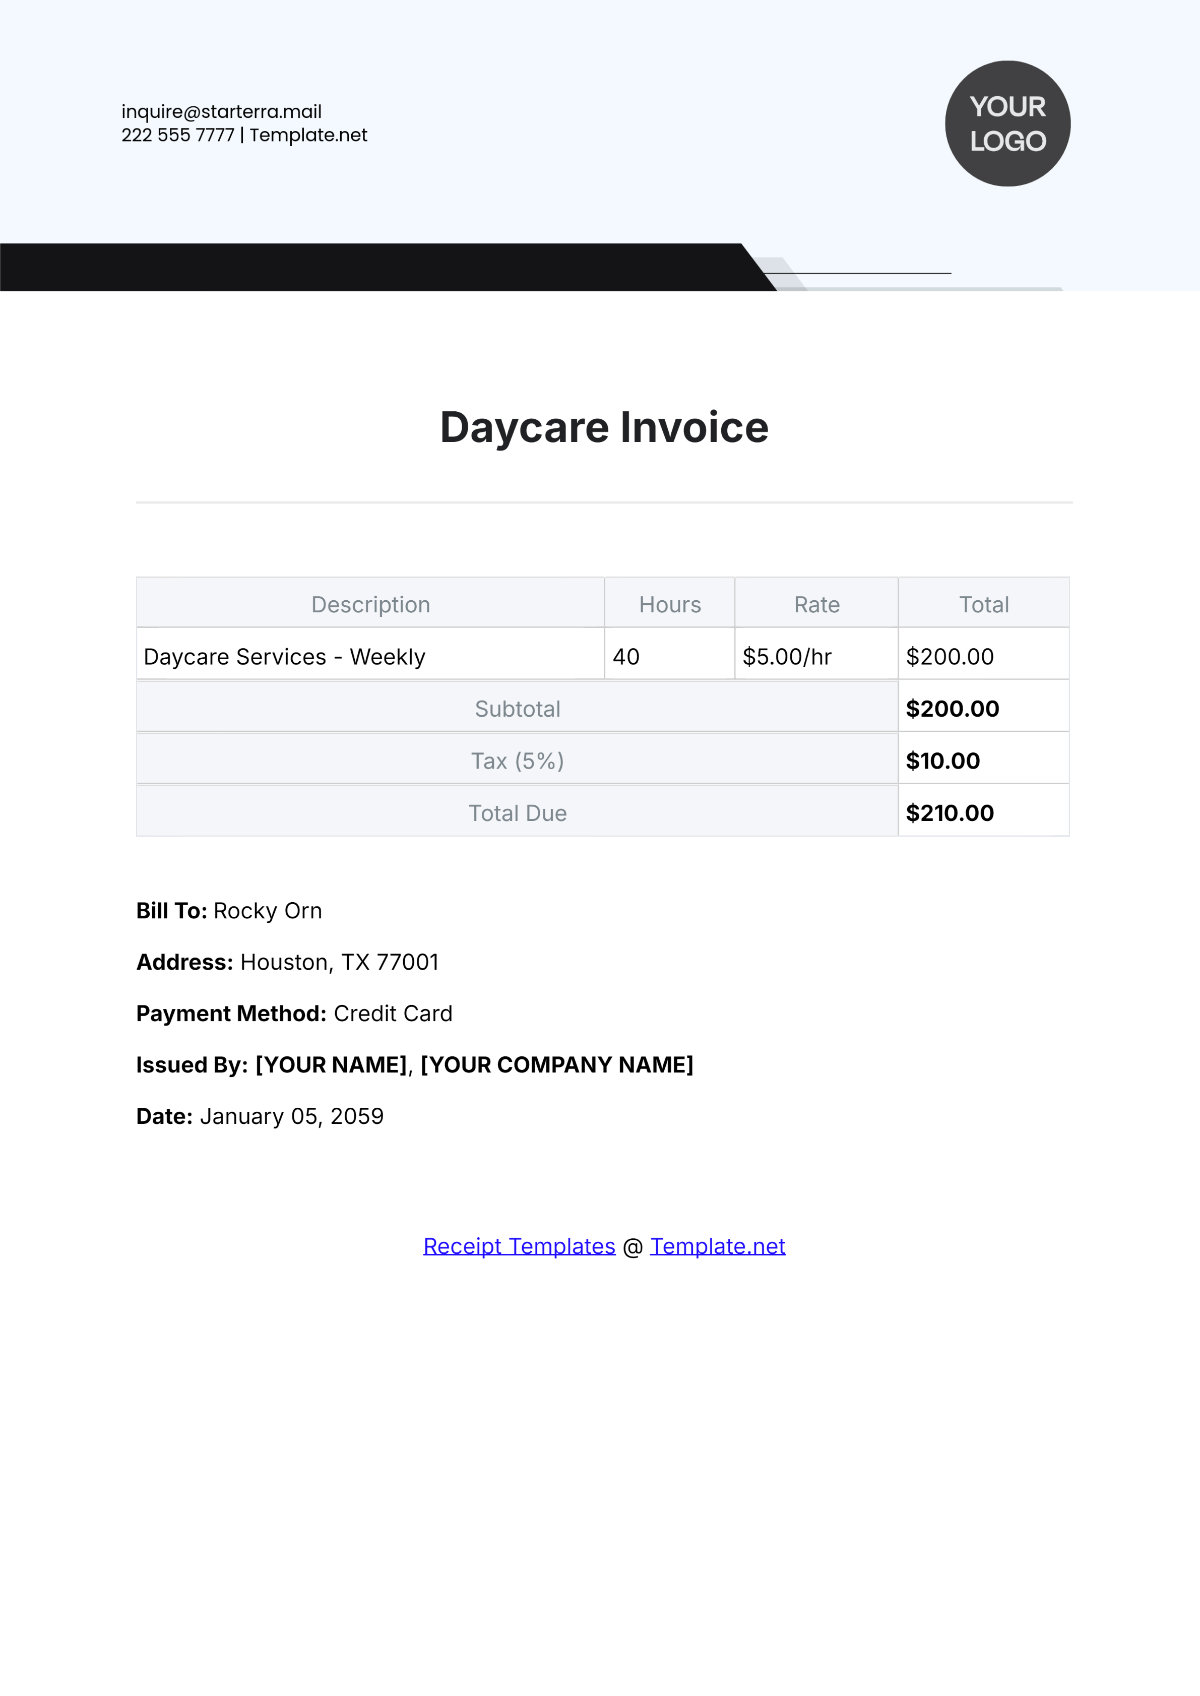This screenshot has width=1200, height=1696.
Task: Click the Tax (5%) label
Action: [517, 761]
